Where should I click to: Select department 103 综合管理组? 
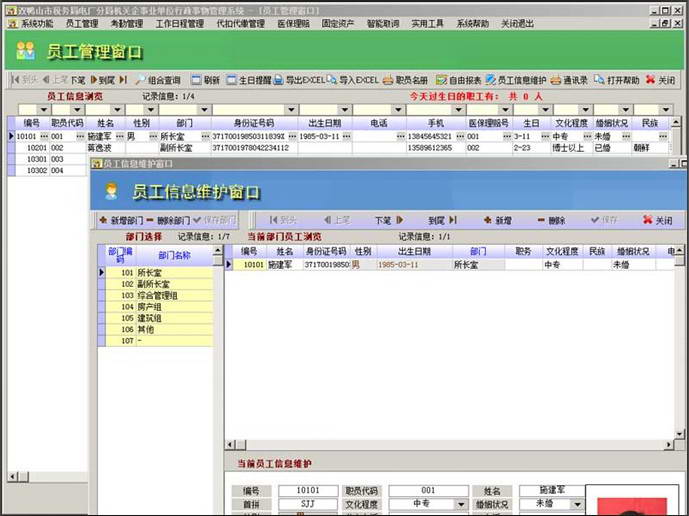click(157, 296)
